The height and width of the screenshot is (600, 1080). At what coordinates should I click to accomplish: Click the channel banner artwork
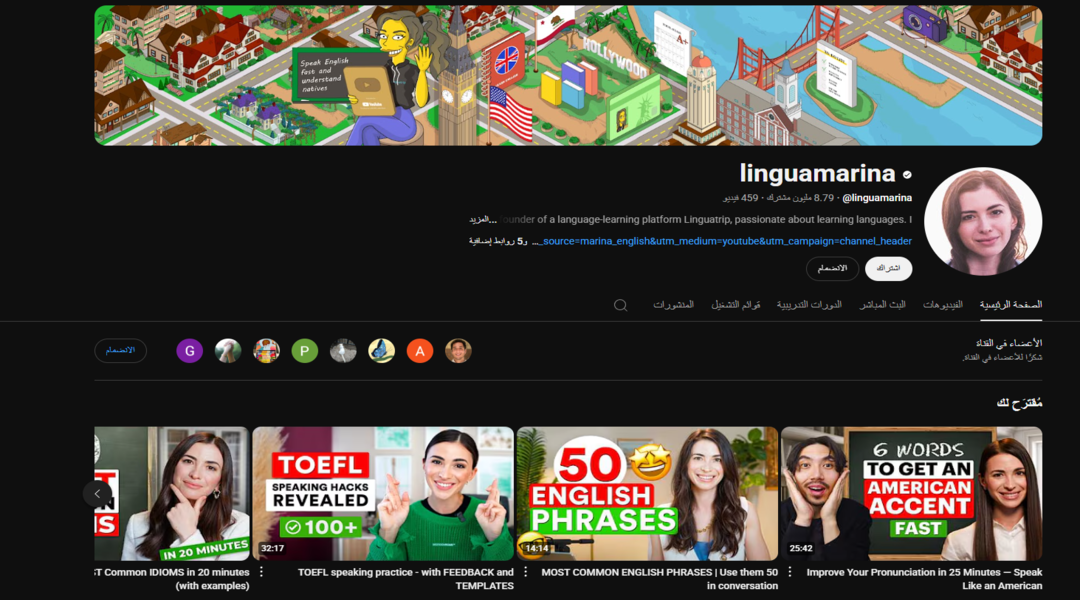click(568, 76)
